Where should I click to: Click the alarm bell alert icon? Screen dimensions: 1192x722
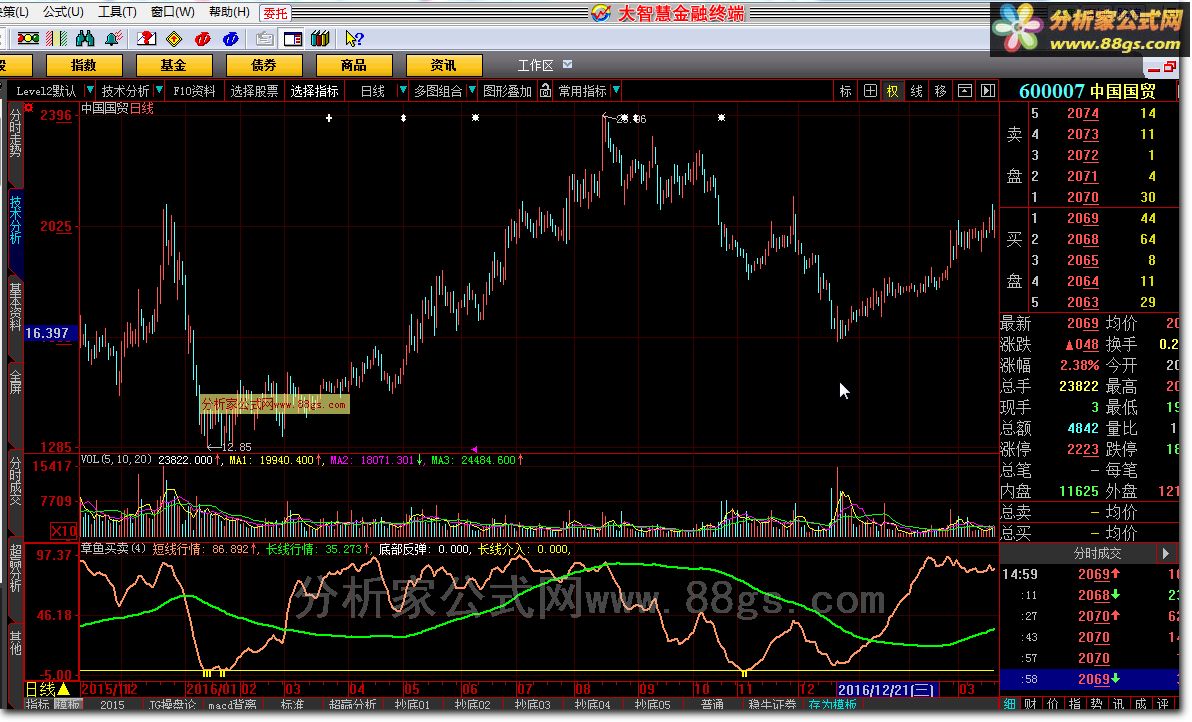[x=114, y=38]
